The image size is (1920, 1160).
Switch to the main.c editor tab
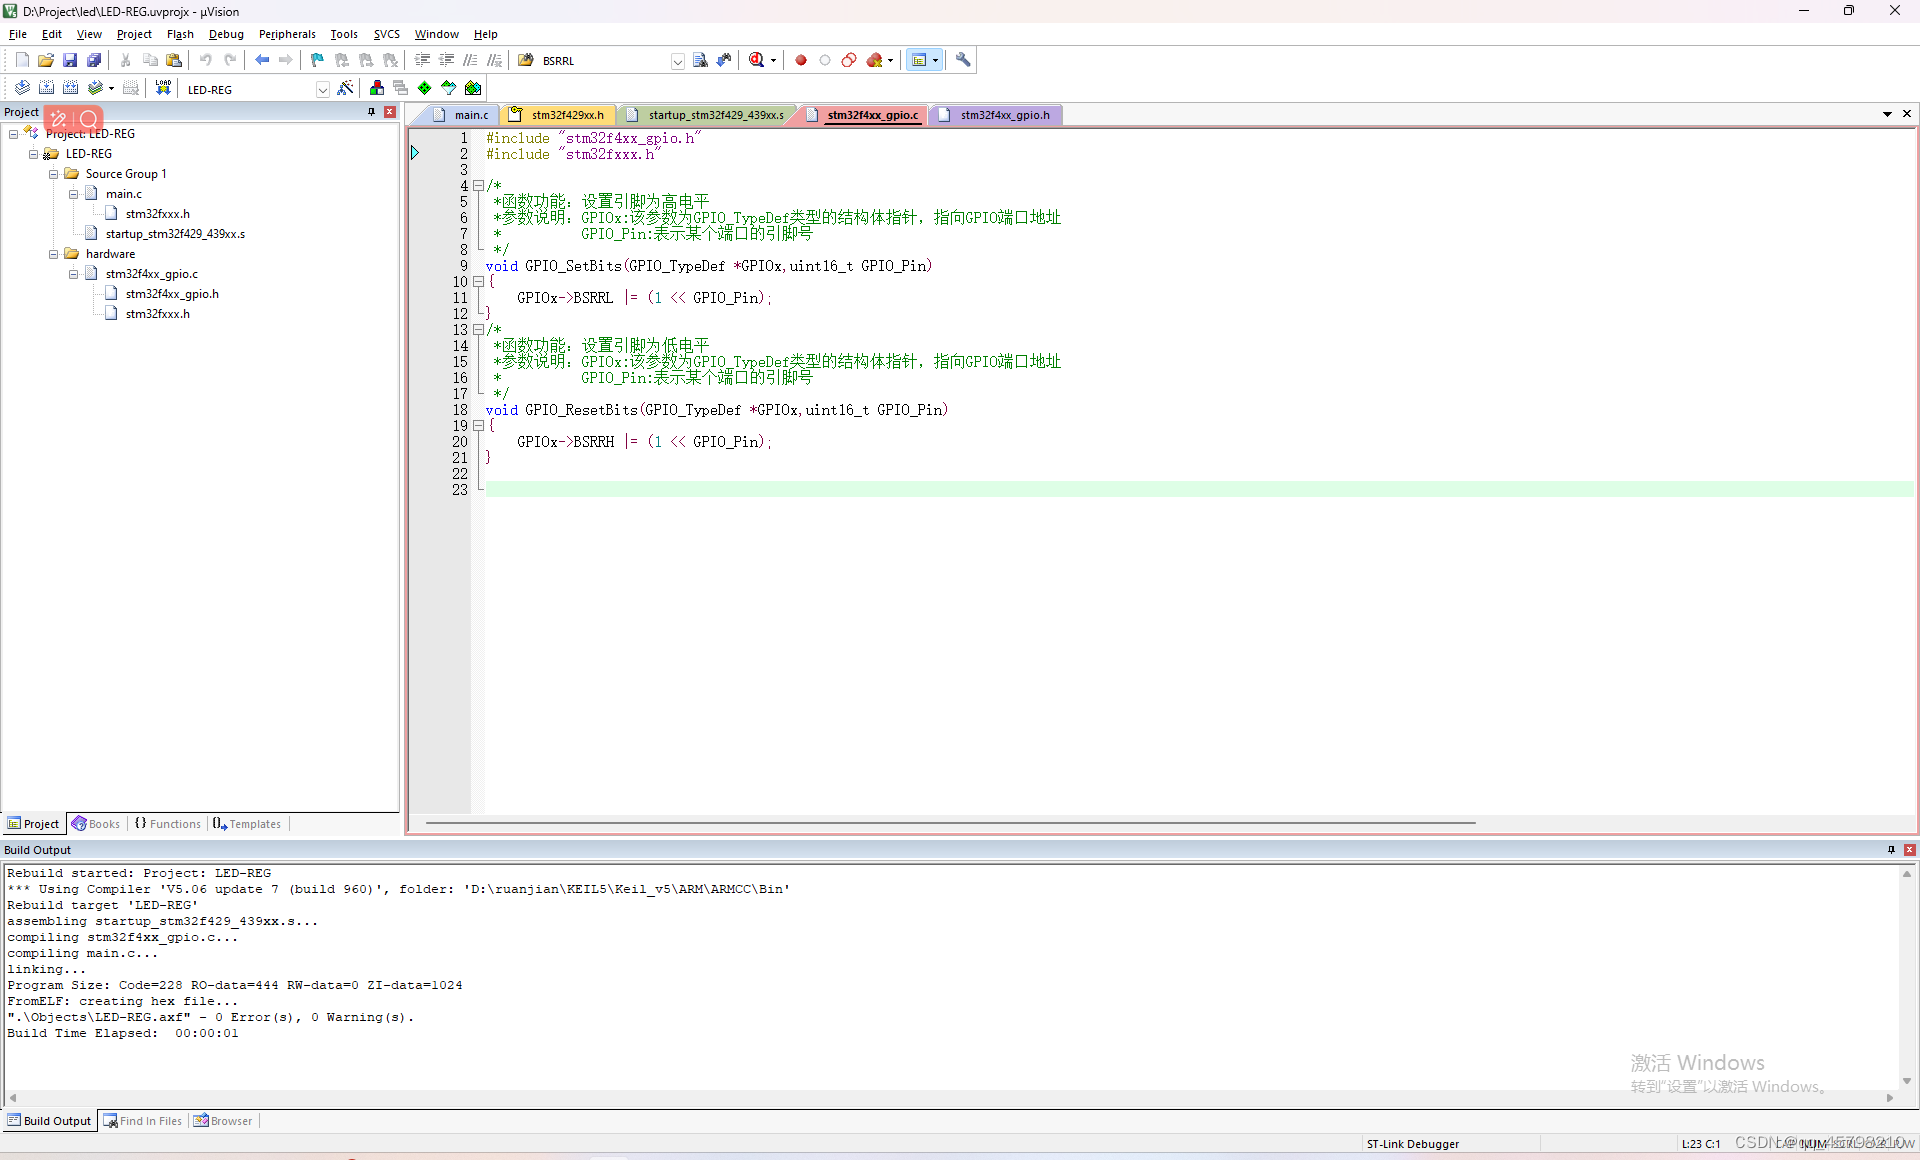(x=470, y=115)
